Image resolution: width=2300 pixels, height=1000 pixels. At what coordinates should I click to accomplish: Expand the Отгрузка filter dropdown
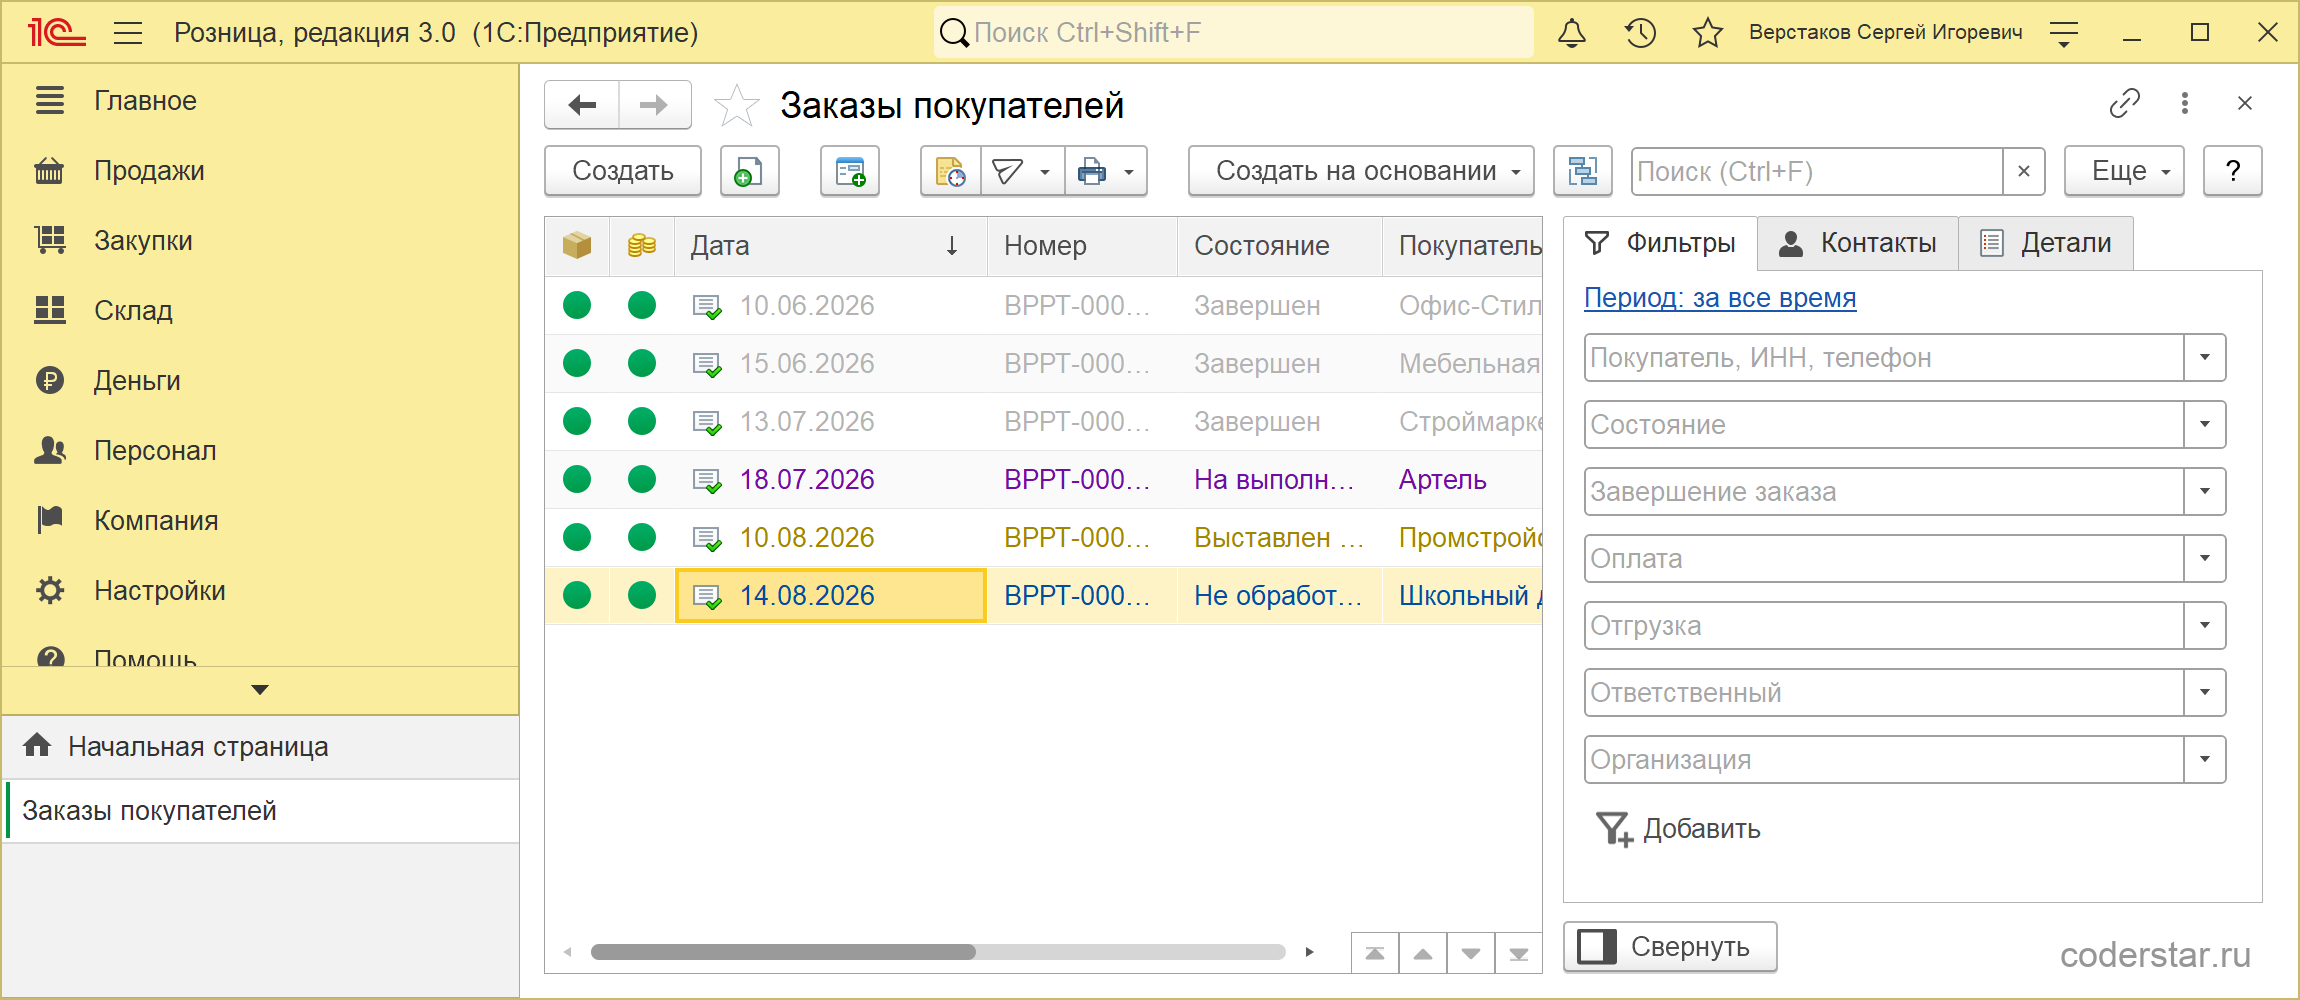(x=2205, y=626)
